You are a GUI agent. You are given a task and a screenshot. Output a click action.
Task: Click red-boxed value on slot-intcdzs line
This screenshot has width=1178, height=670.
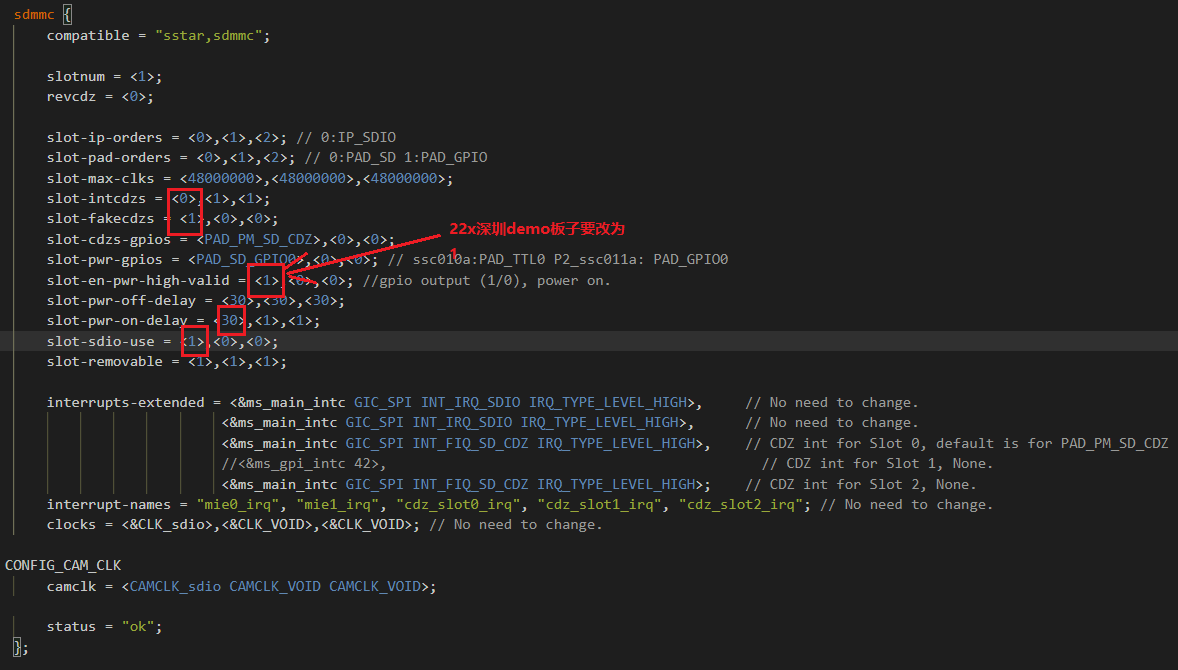coord(185,198)
